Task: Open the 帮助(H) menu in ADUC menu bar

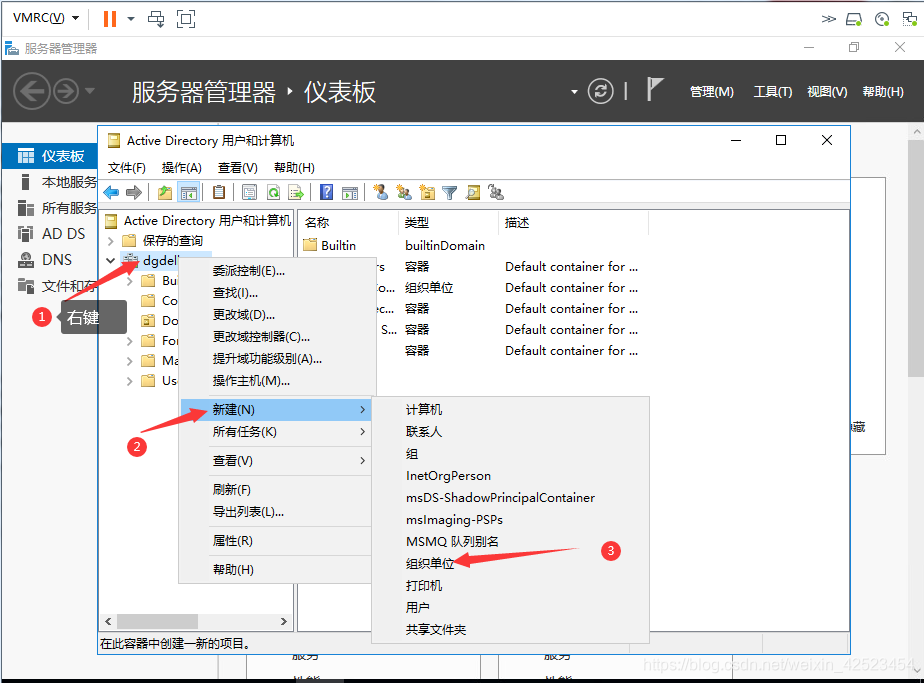Action: [x=294, y=168]
